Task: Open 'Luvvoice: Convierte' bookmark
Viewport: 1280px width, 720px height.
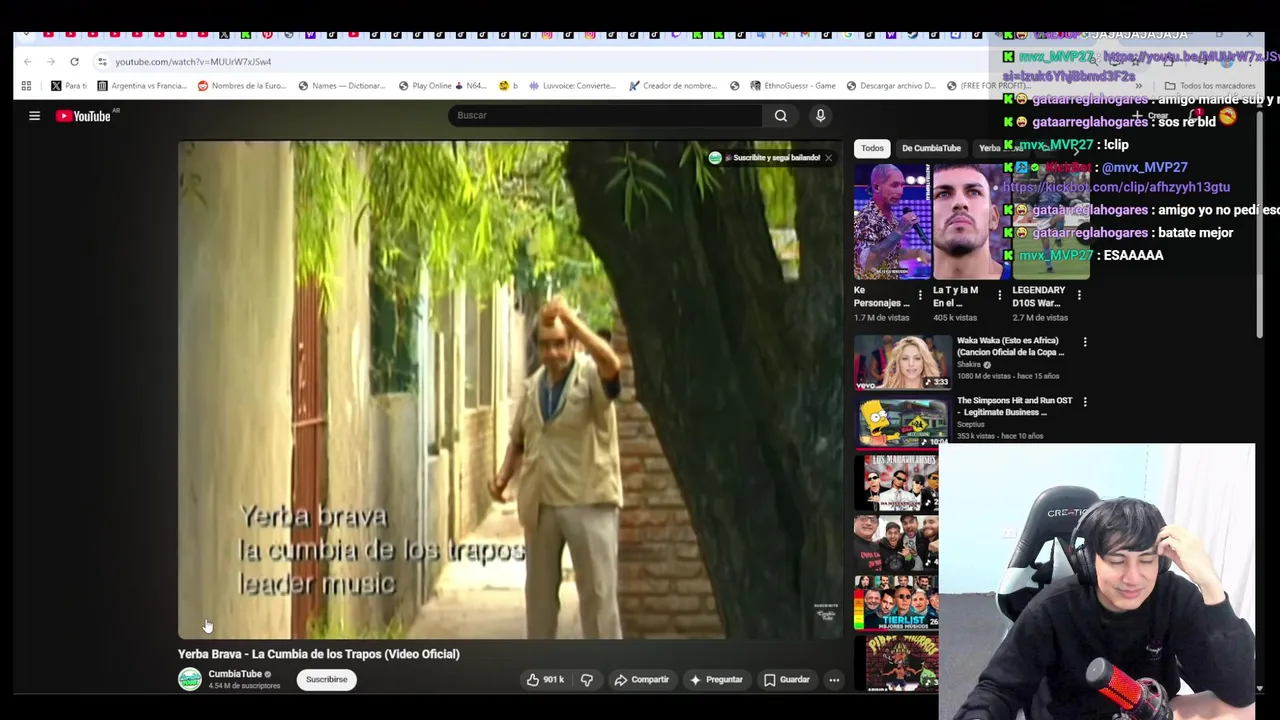Action: click(x=573, y=86)
